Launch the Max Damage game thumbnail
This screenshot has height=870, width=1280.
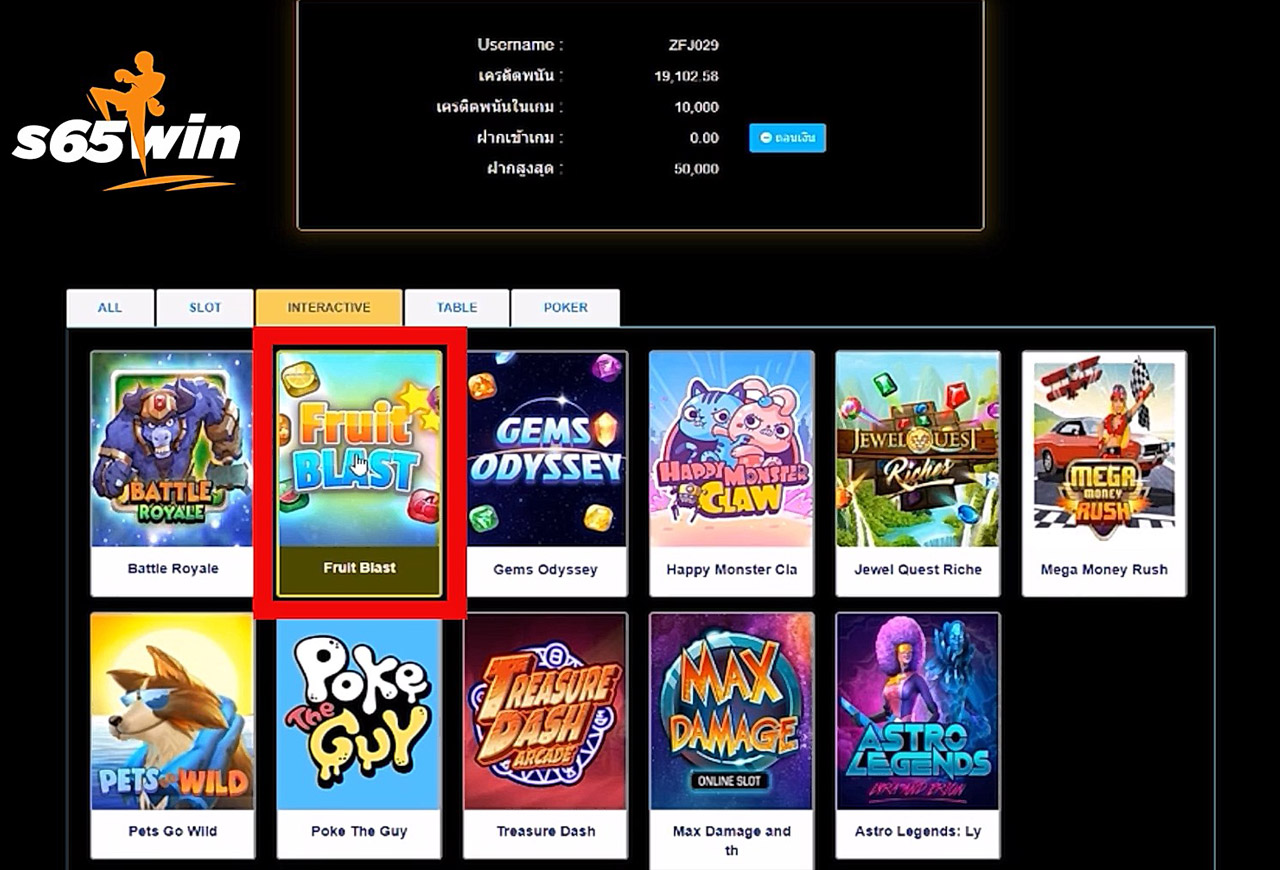731,711
